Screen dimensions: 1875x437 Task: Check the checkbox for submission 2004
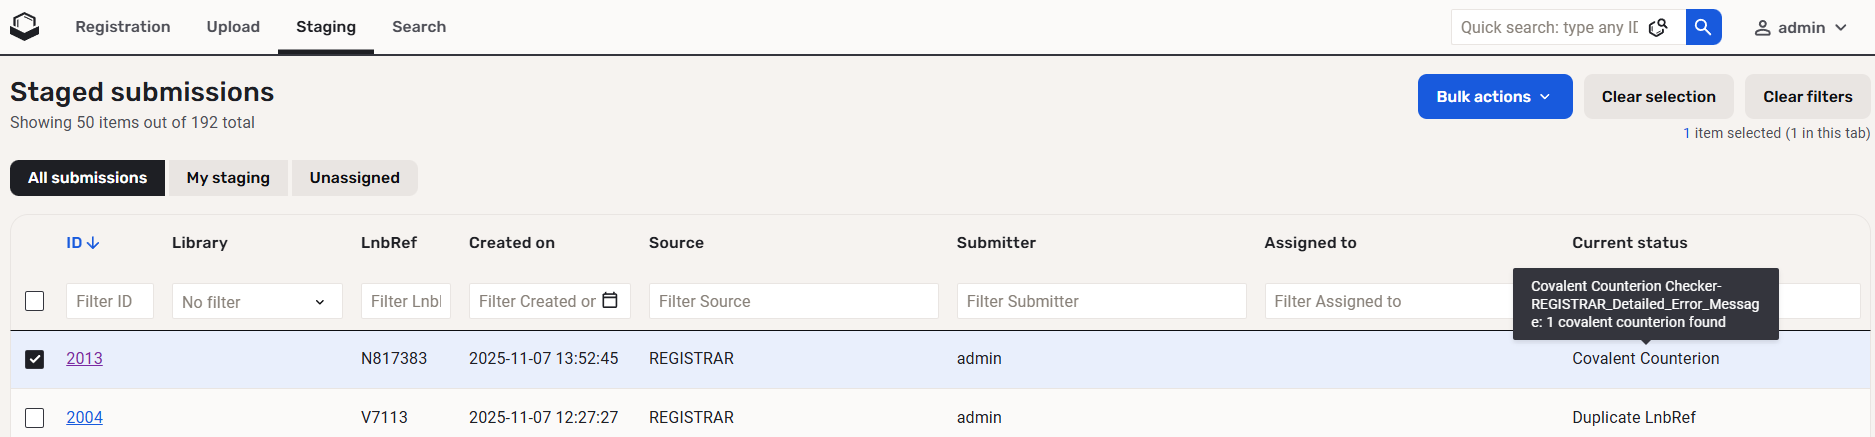point(35,418)
